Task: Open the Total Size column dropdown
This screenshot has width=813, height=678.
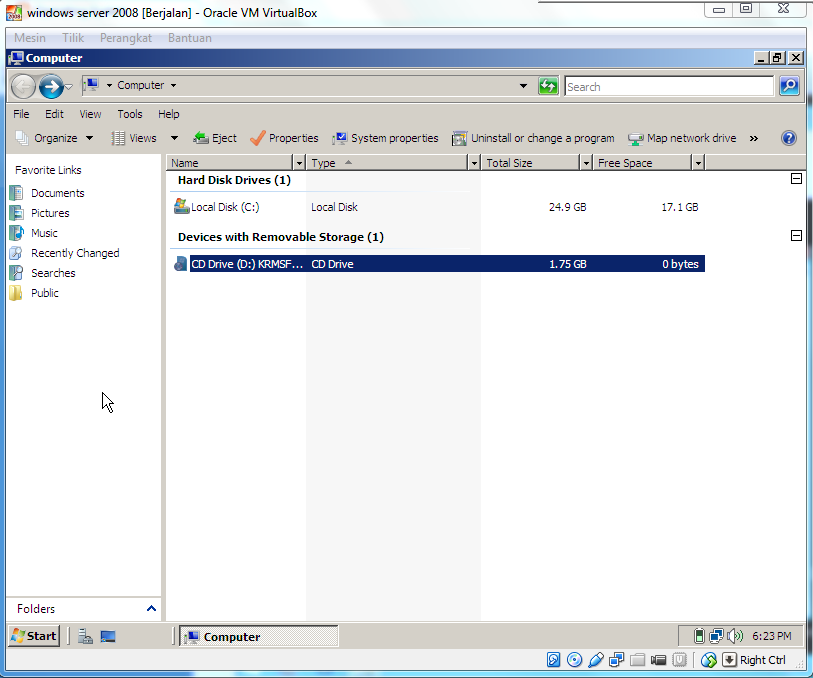Action: 586,163
